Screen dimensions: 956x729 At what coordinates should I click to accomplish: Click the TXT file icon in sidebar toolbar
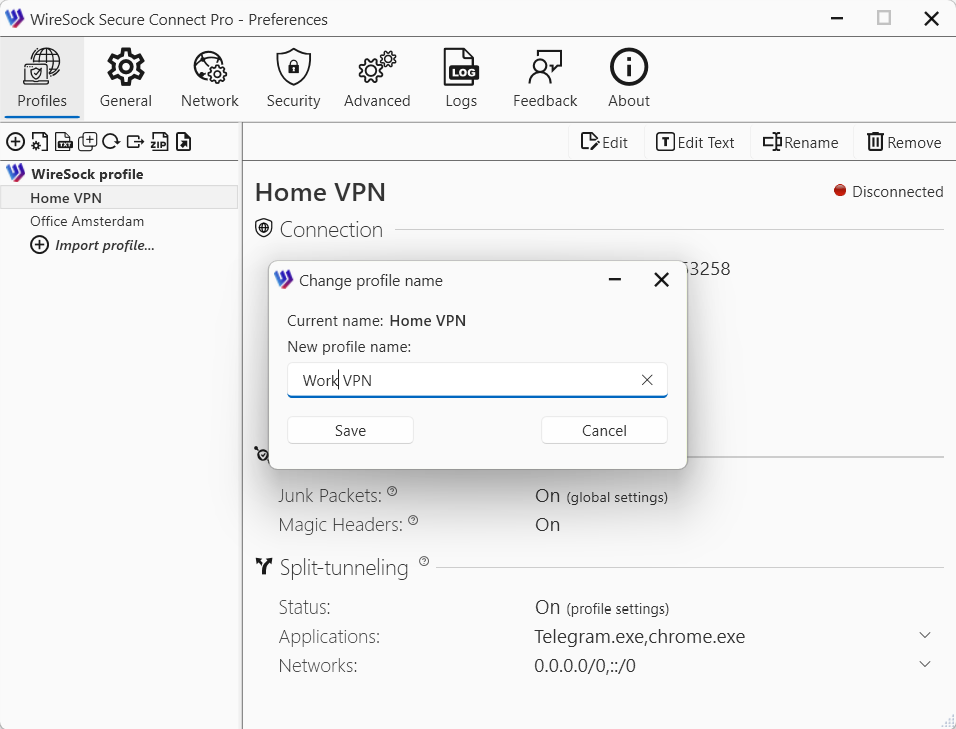point(63,142)
